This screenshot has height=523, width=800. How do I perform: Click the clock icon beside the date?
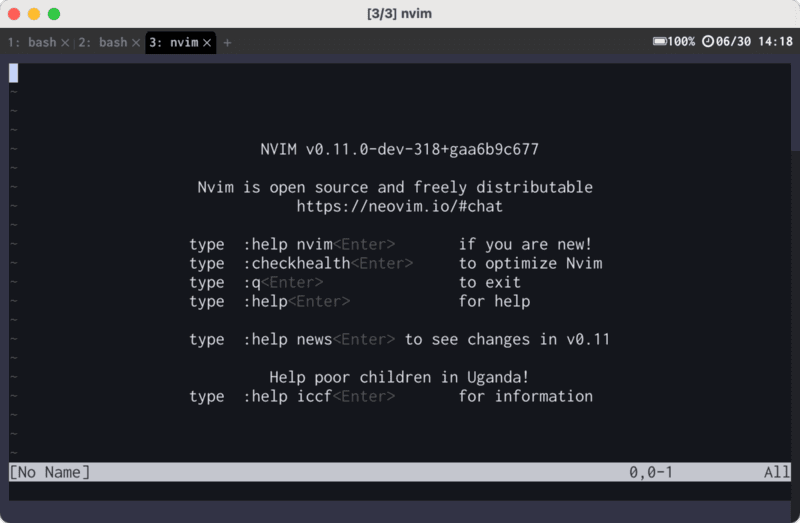click(708, 41)
